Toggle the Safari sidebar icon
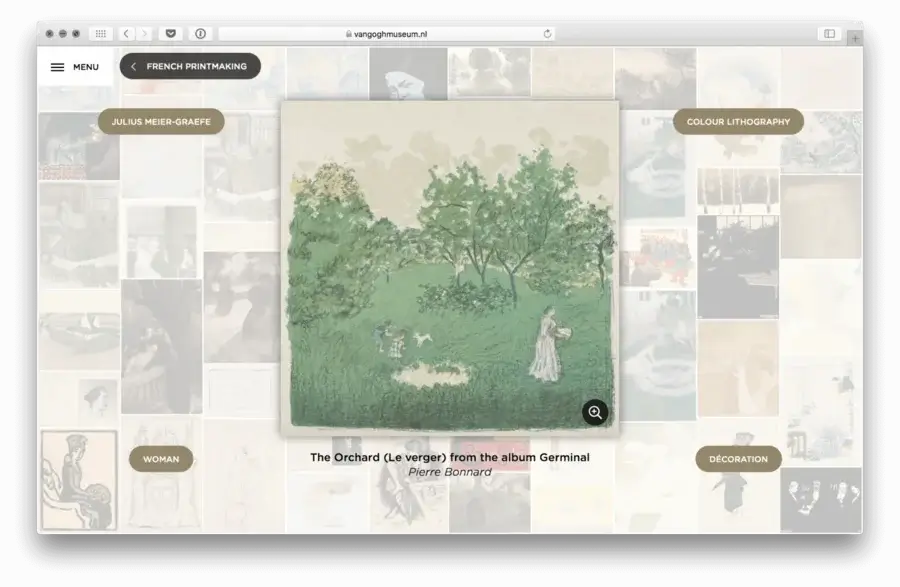The width and height of the screenshot is (900, 587). [829, 34]
